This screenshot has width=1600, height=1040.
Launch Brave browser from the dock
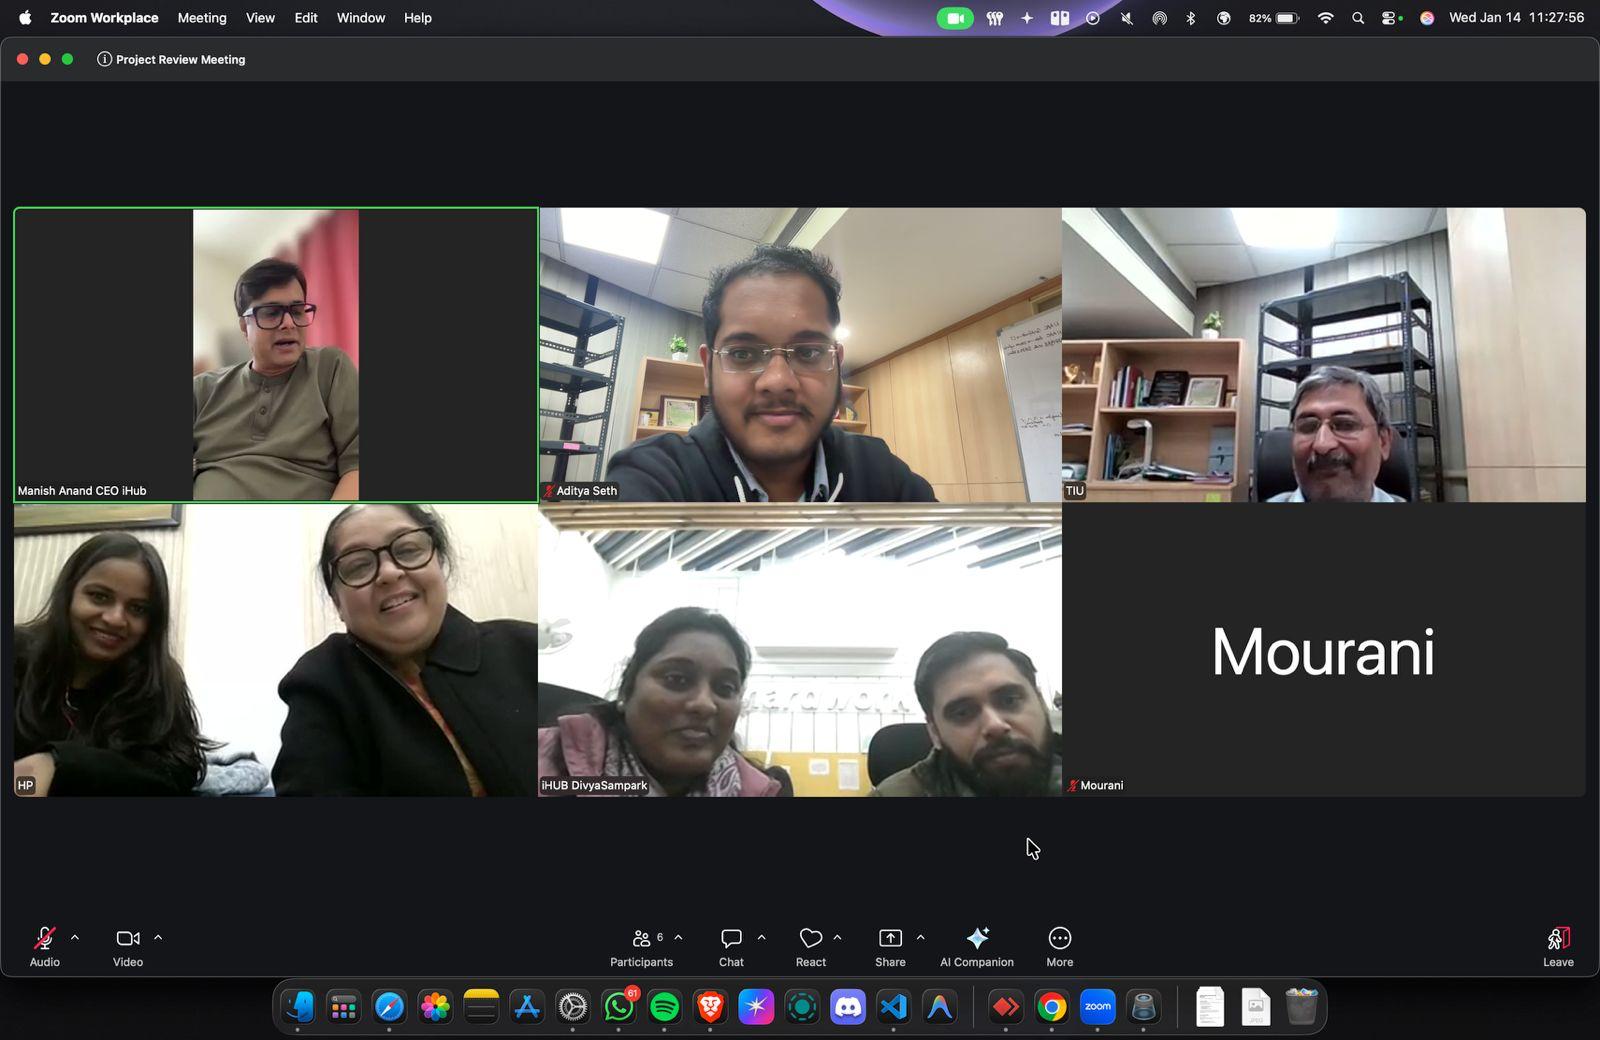710,1007
